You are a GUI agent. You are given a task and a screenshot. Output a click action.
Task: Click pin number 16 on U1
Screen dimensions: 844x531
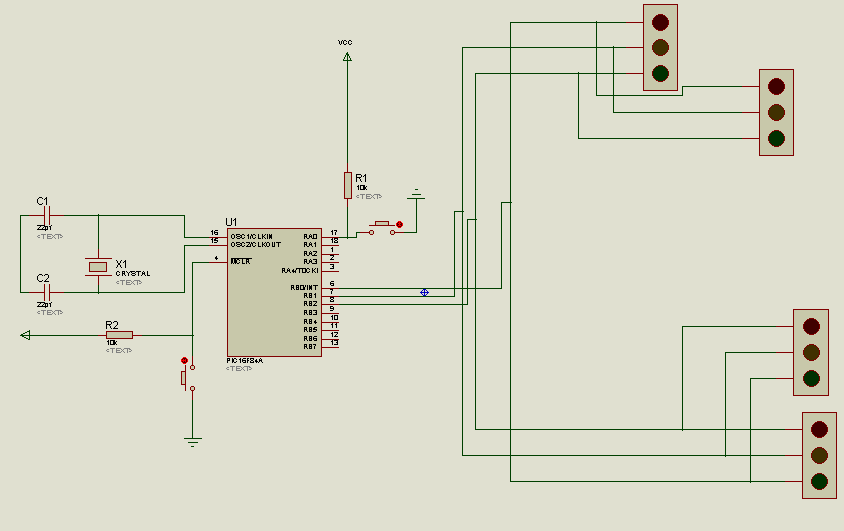[x=214, y=233]
